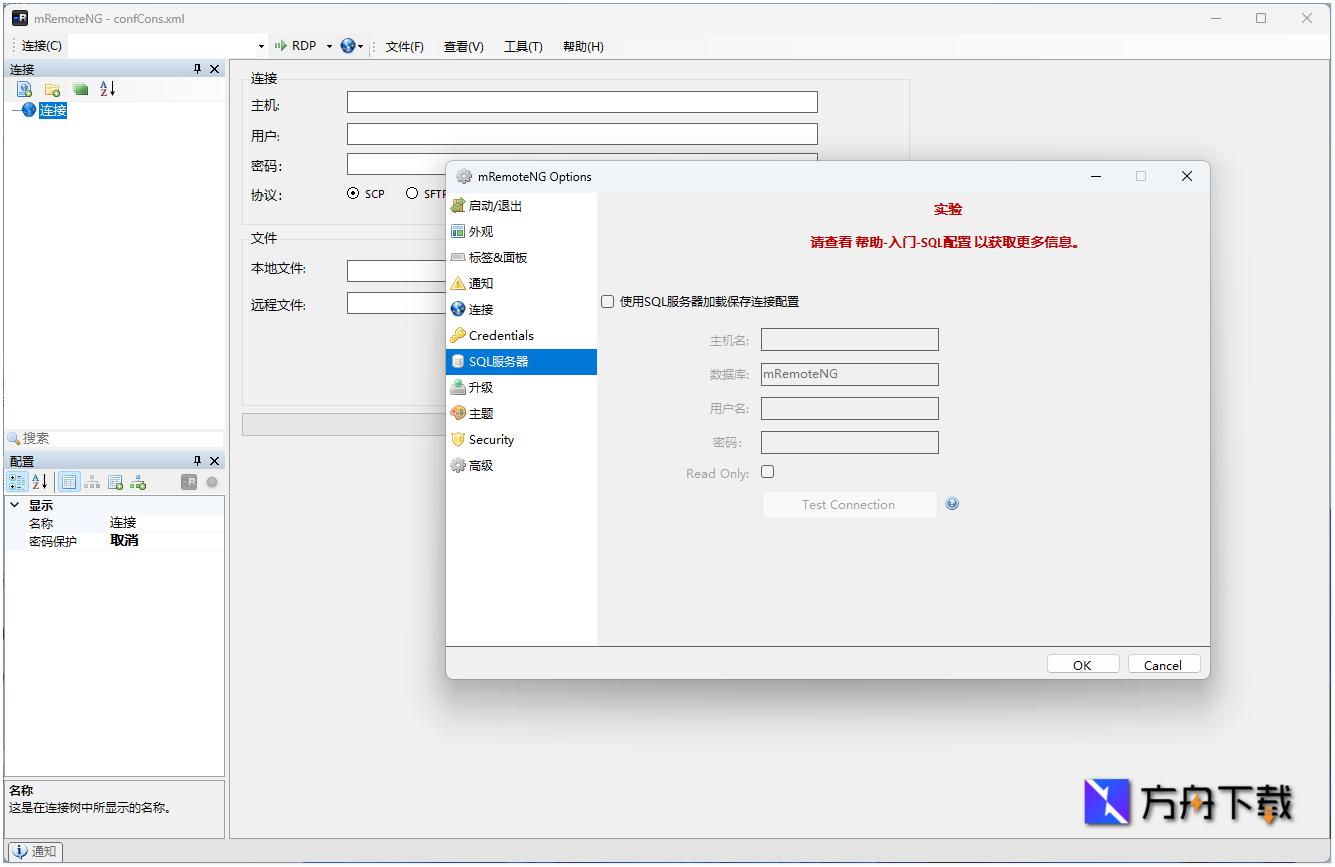Pin the 连接 panel with pushpin icon
This screenshot has width=1335, height=867.
point(197,69)
